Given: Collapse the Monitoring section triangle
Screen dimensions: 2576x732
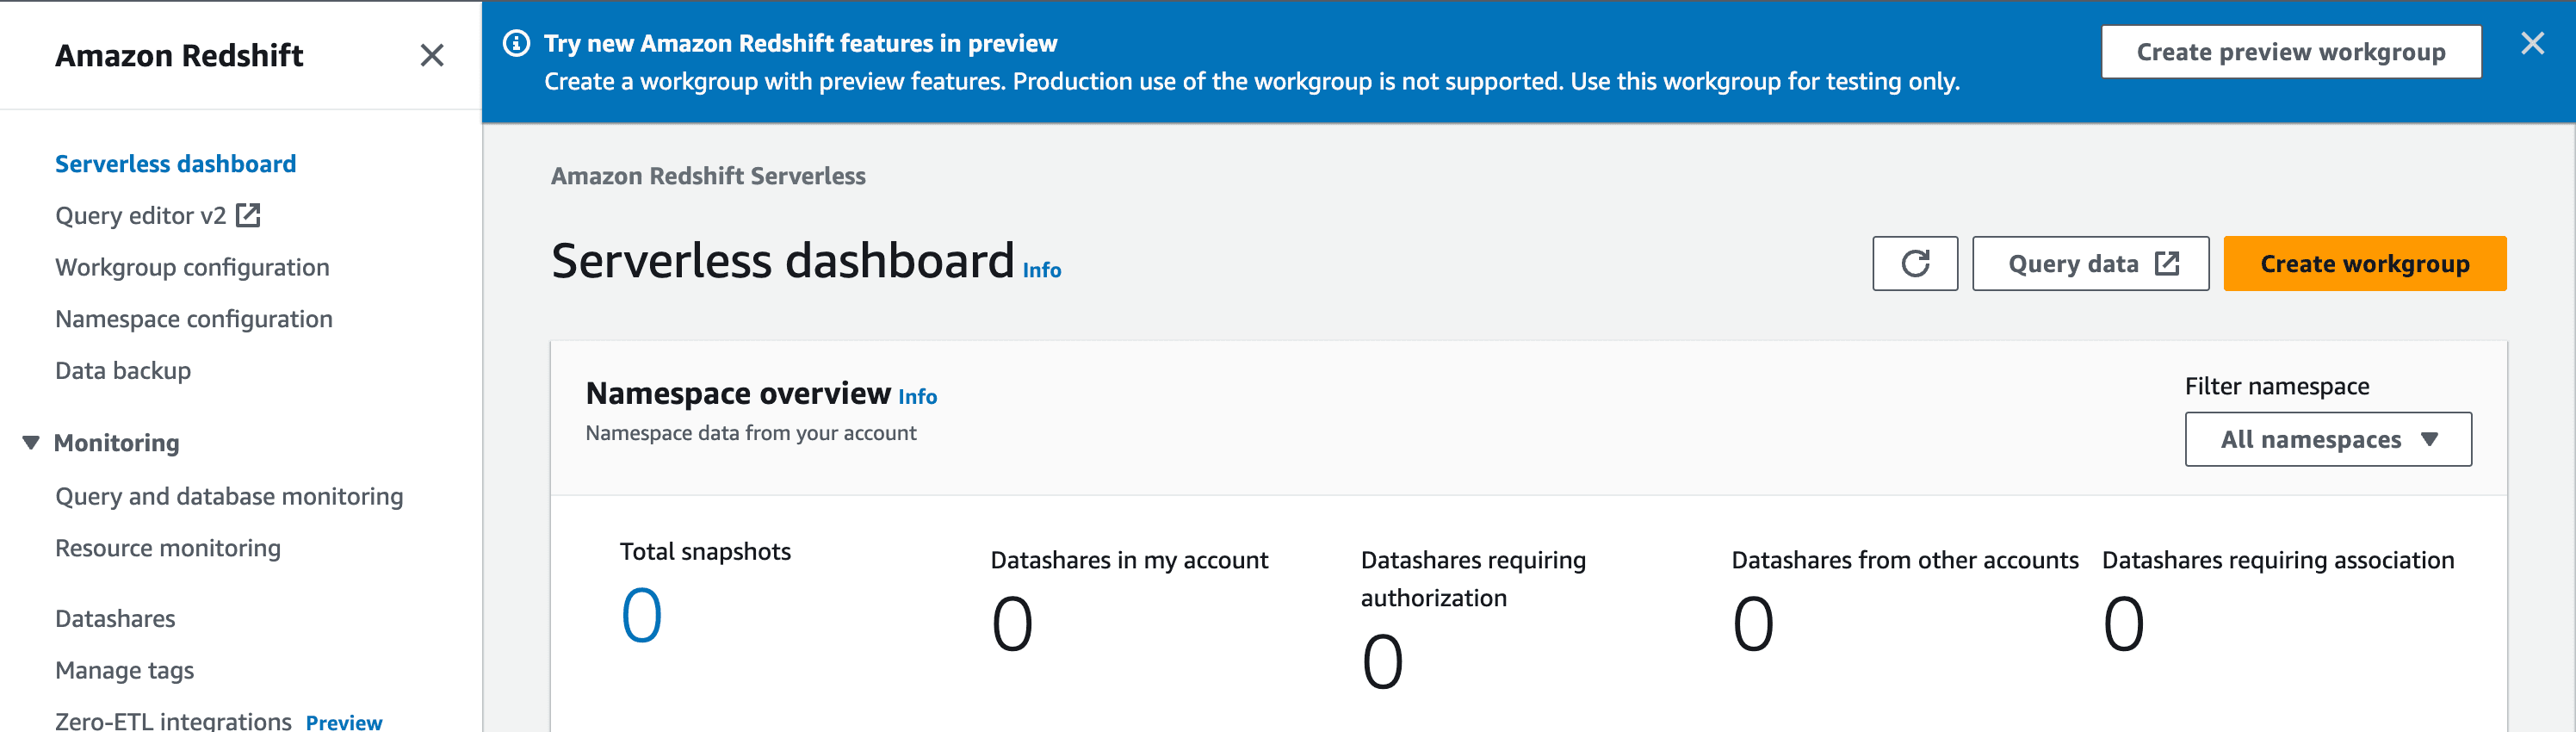Looking at the screenshot, I should coord(31,442).
